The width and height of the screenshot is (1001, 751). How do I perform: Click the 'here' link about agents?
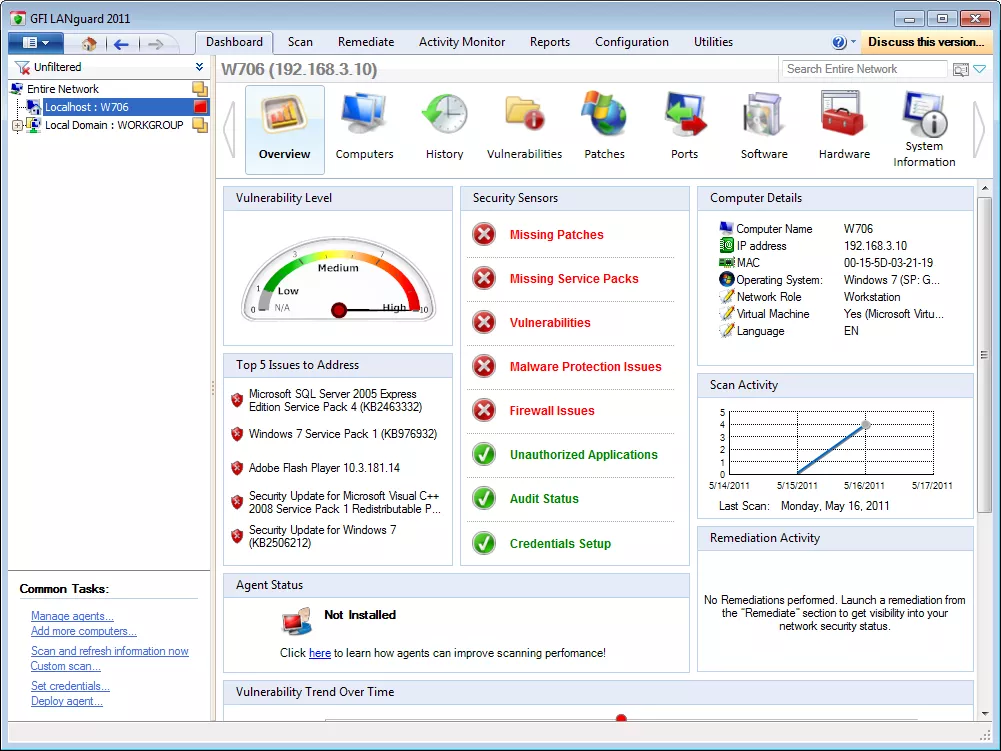(320, 653)
